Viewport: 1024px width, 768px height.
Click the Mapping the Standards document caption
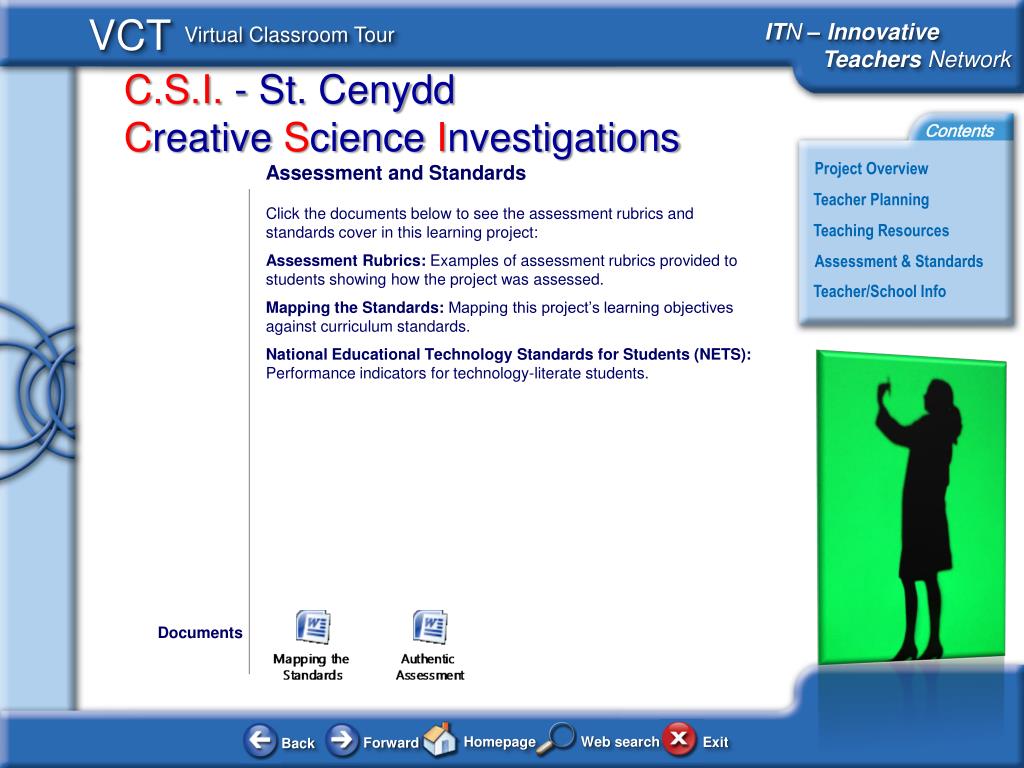(312, 667)
